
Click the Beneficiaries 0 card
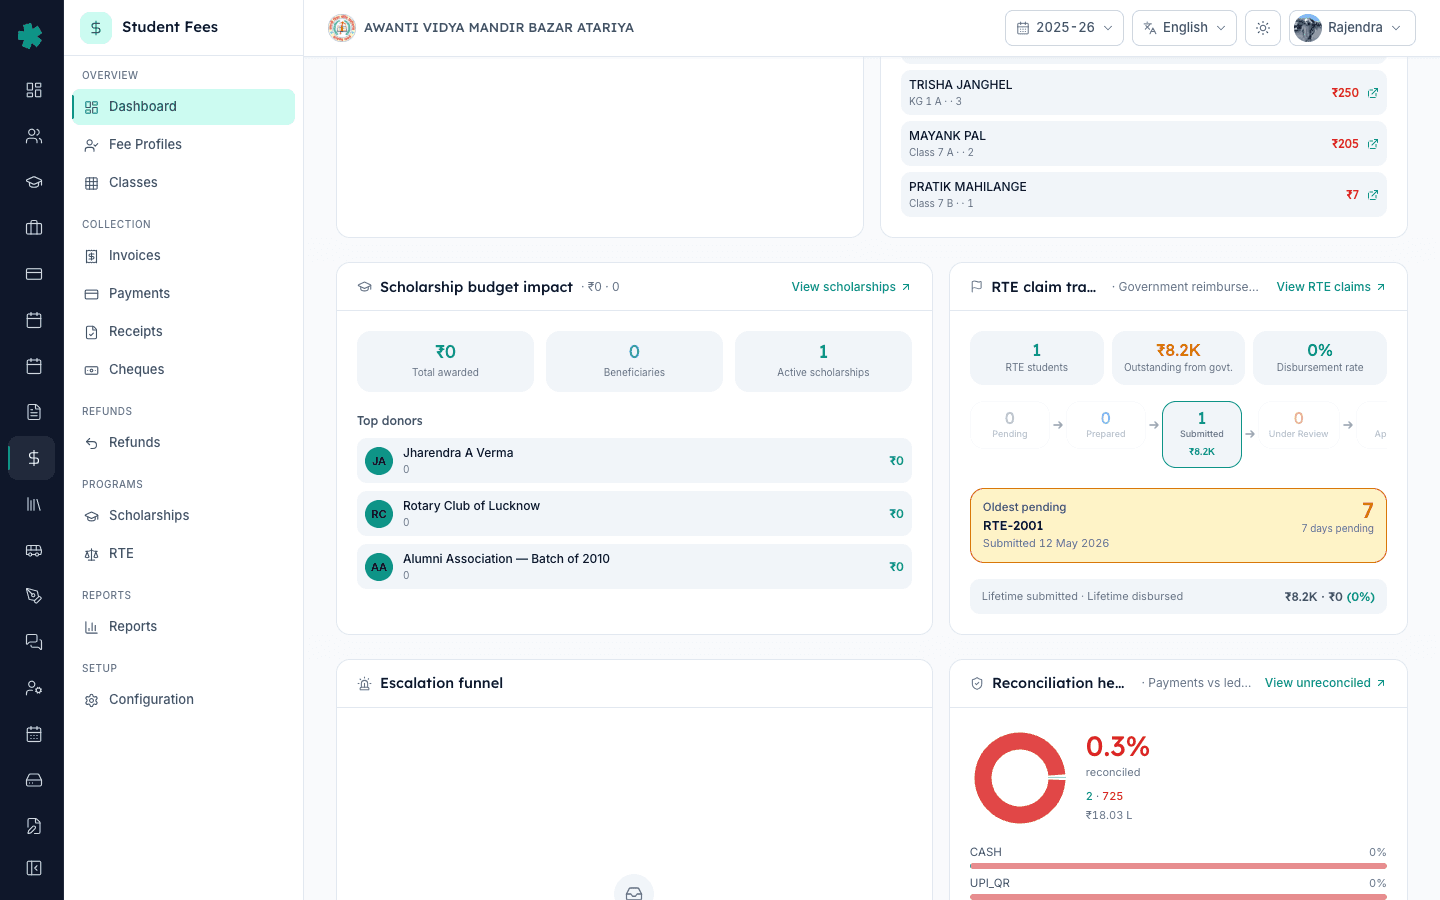click(634, 361)
